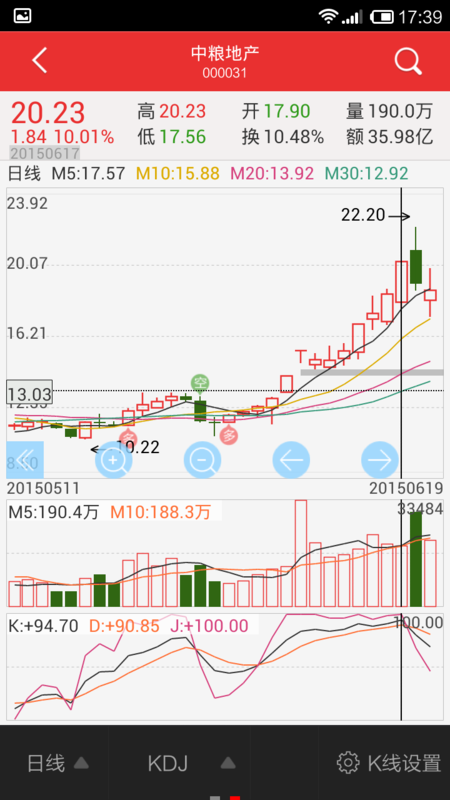Select the 中粮地产 000031 title
Image resolution: width=450 pixels, height=800 pixels.
click(x=225, y=62)
